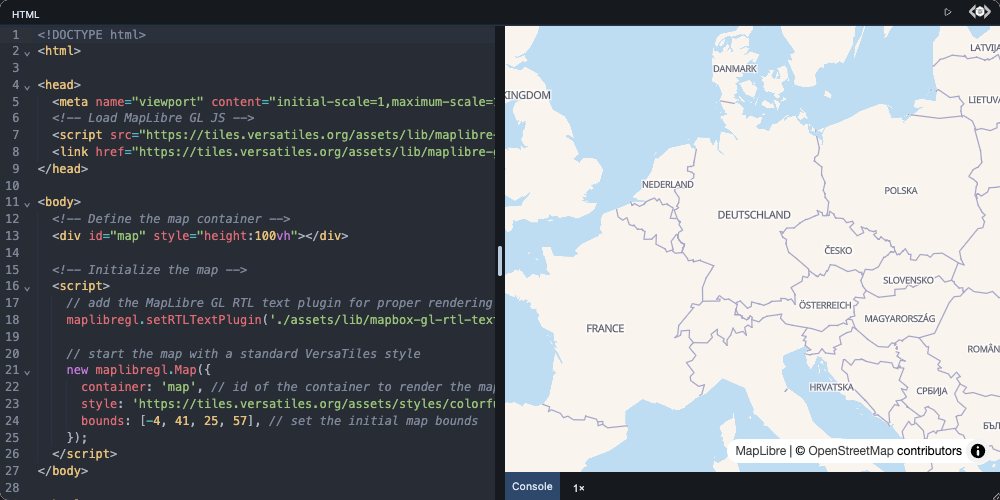This screenshot has width=1000, height=500.
Task: Collapse the head section fold arrow
Action: [27, 85]
